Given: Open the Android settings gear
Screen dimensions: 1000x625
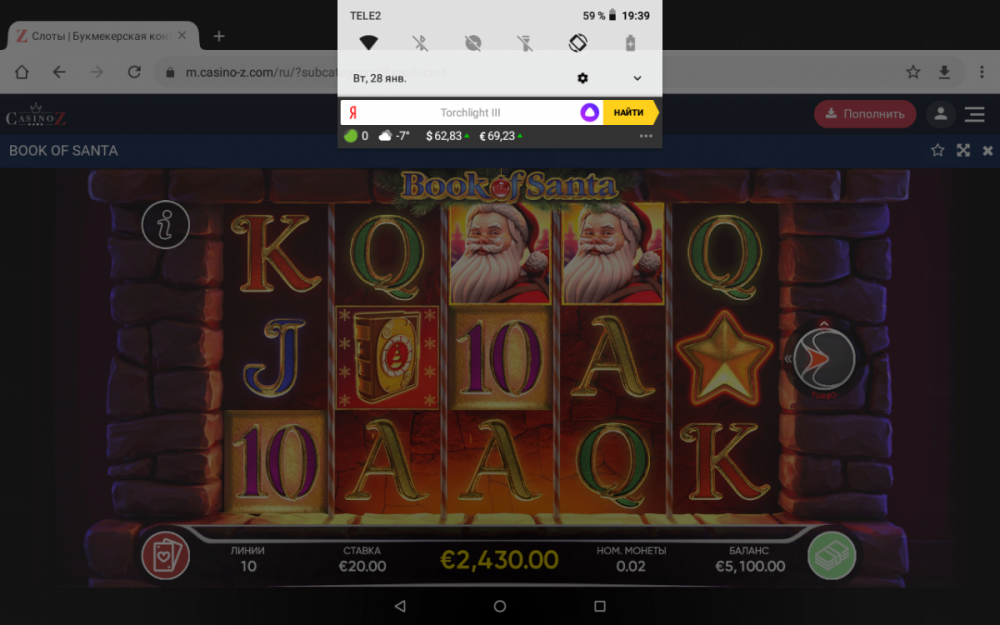Looking at the screenshot, I should [582, 78].
